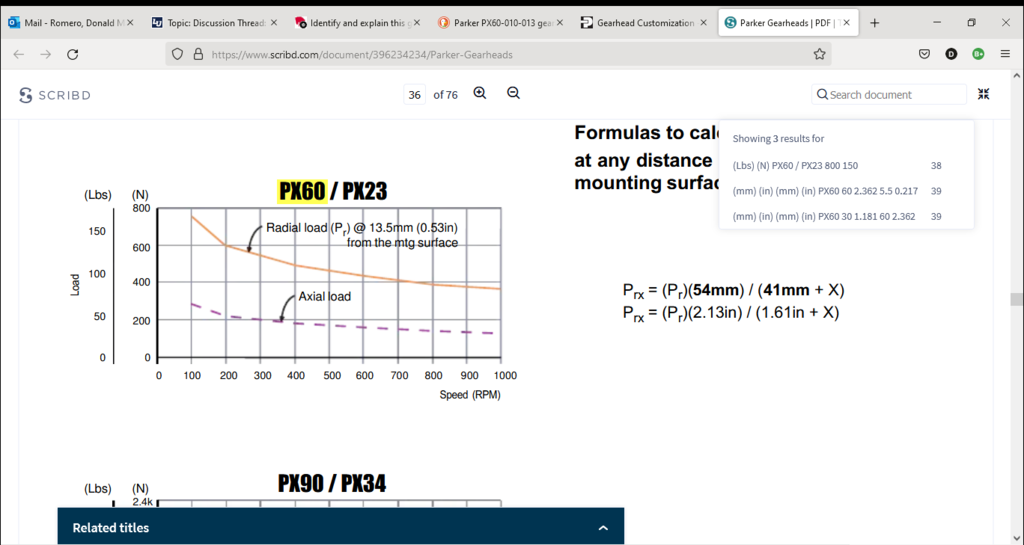The width and height of the screenshot is (1024, 545).
Task: Go back using the browser back arrow
Action: tap(19, 54)
